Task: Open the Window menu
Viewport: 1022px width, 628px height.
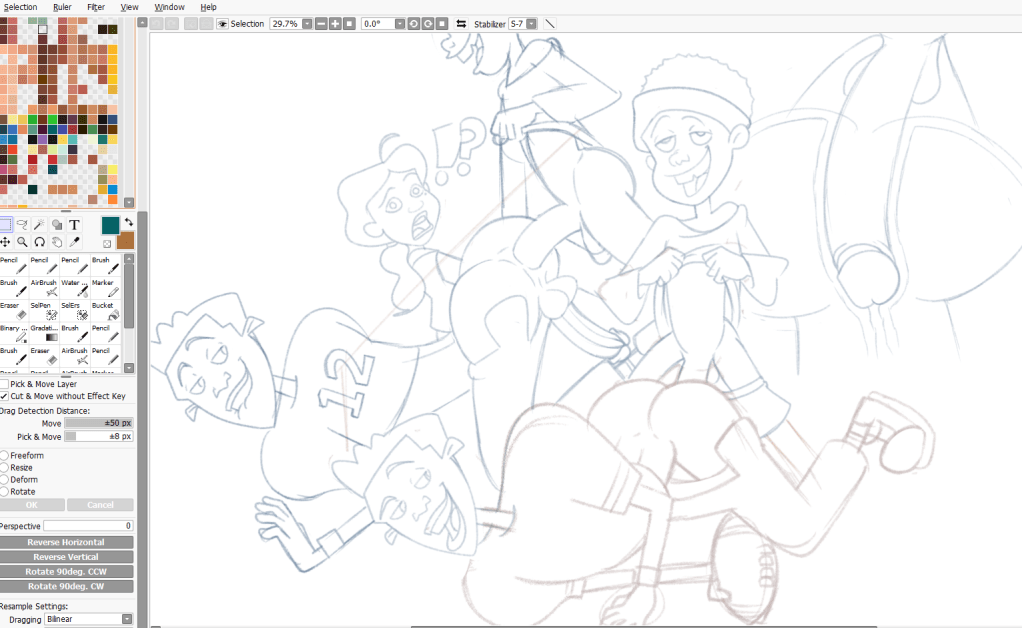Action: coord(169,7)
